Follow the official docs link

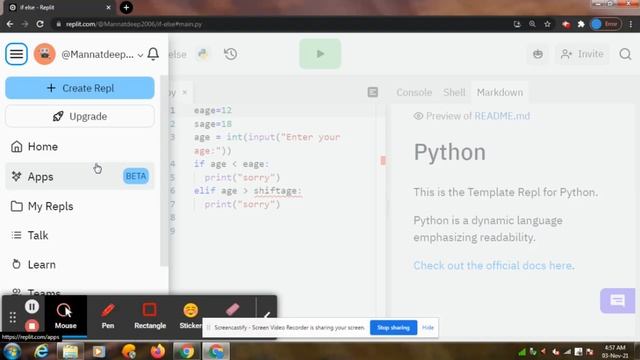pos(494,266)
